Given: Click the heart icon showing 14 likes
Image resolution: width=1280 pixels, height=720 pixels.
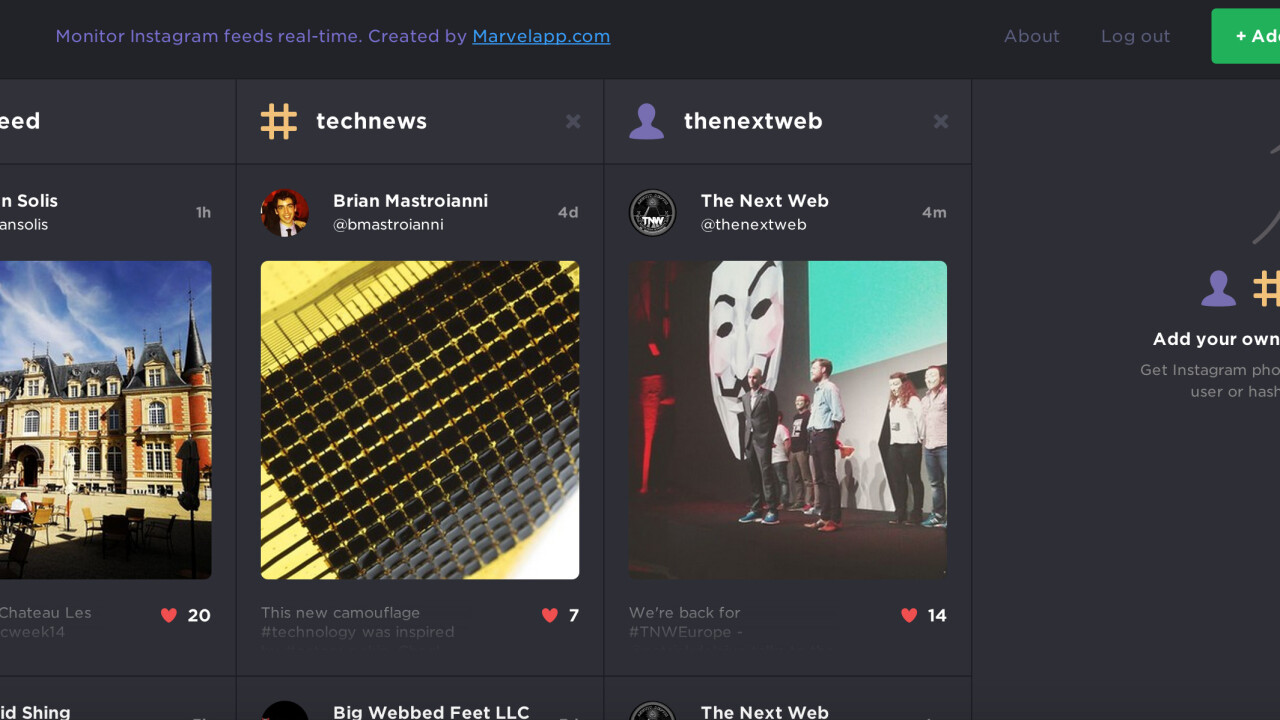Looking at the screenshot, I should 908,615.
